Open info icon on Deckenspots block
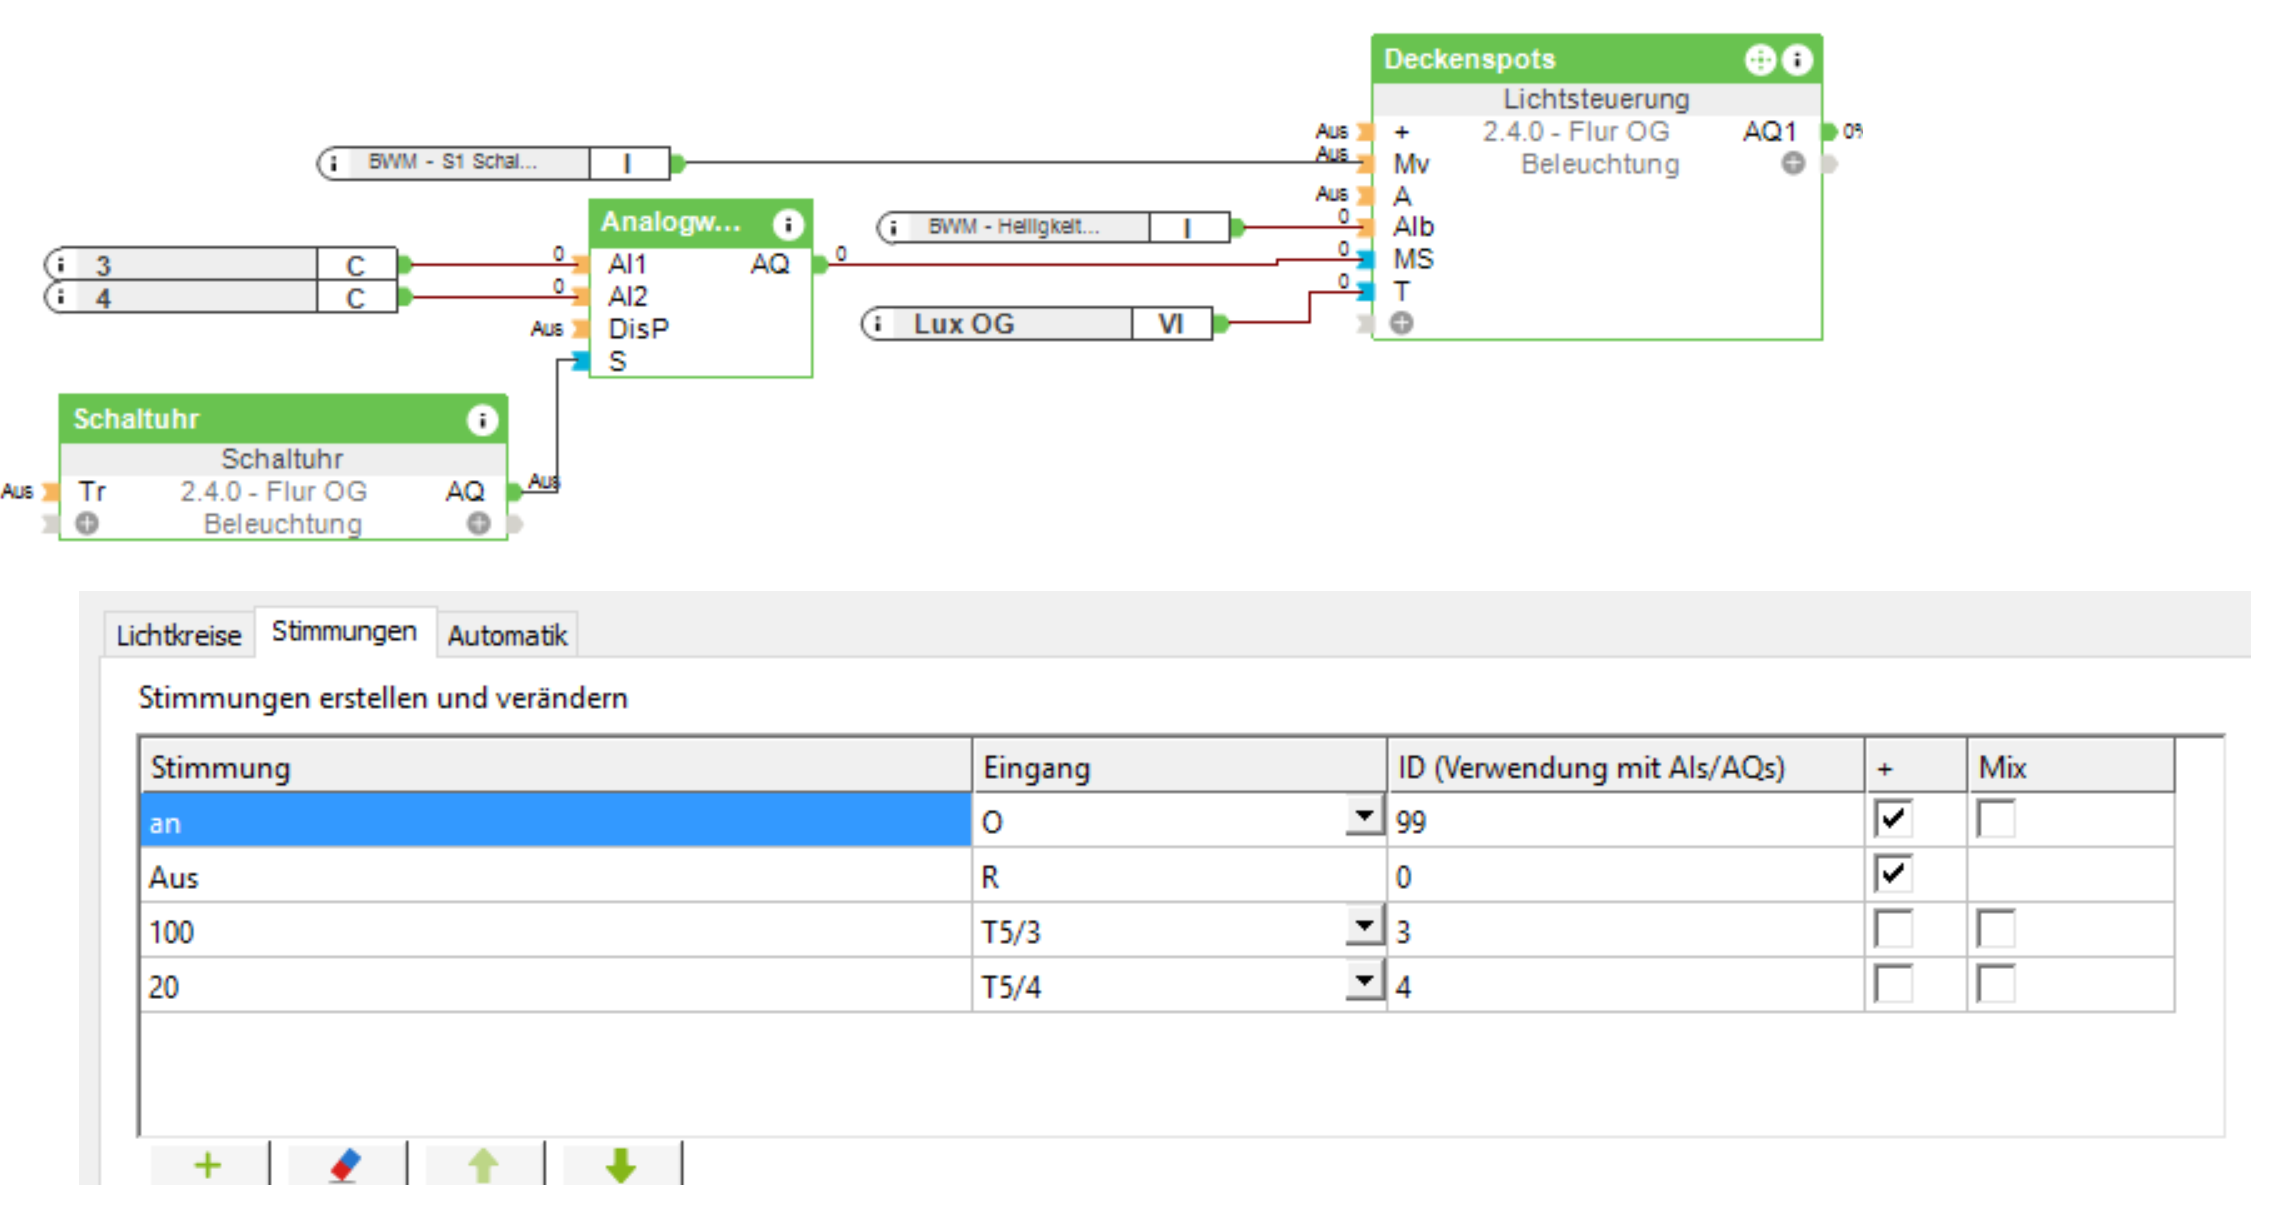 1797,60
